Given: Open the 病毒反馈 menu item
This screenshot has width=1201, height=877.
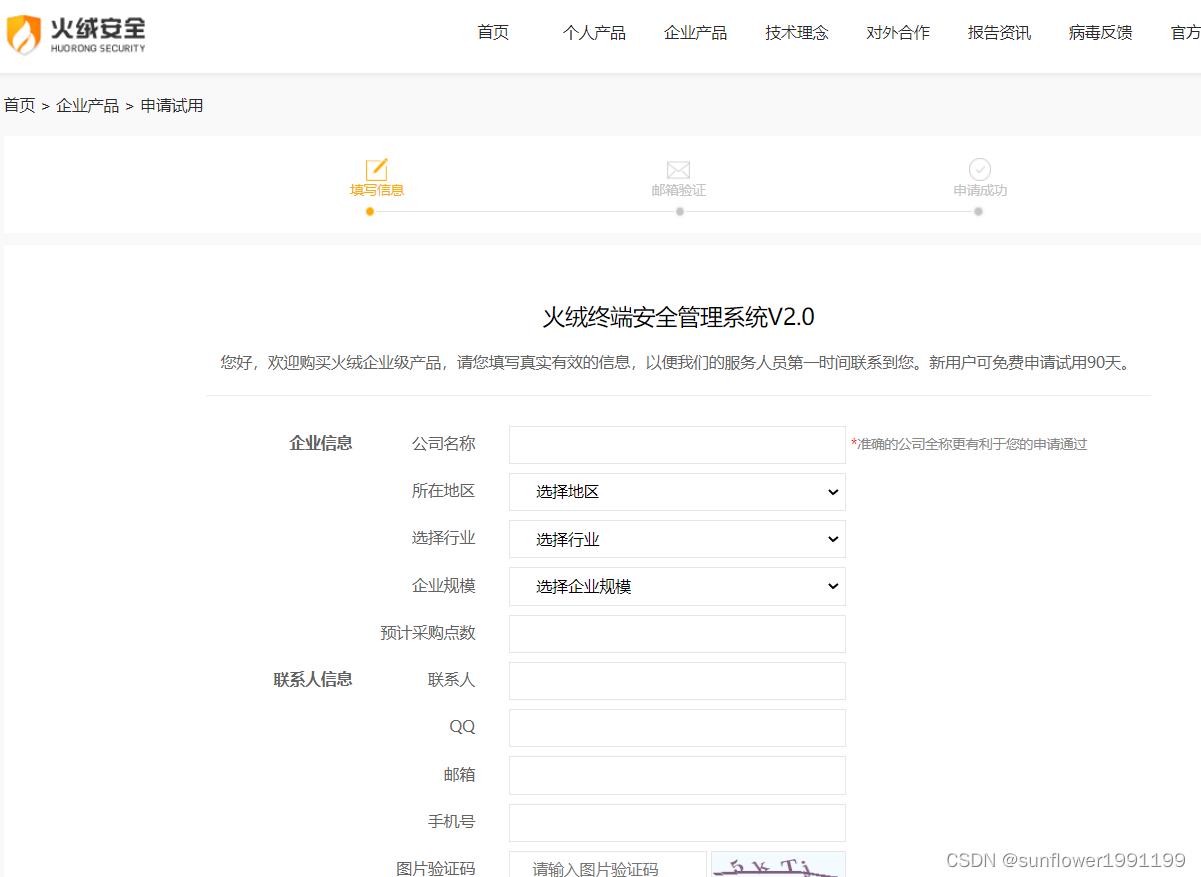Looking at the screenshot, I should tap(1100, 33).
